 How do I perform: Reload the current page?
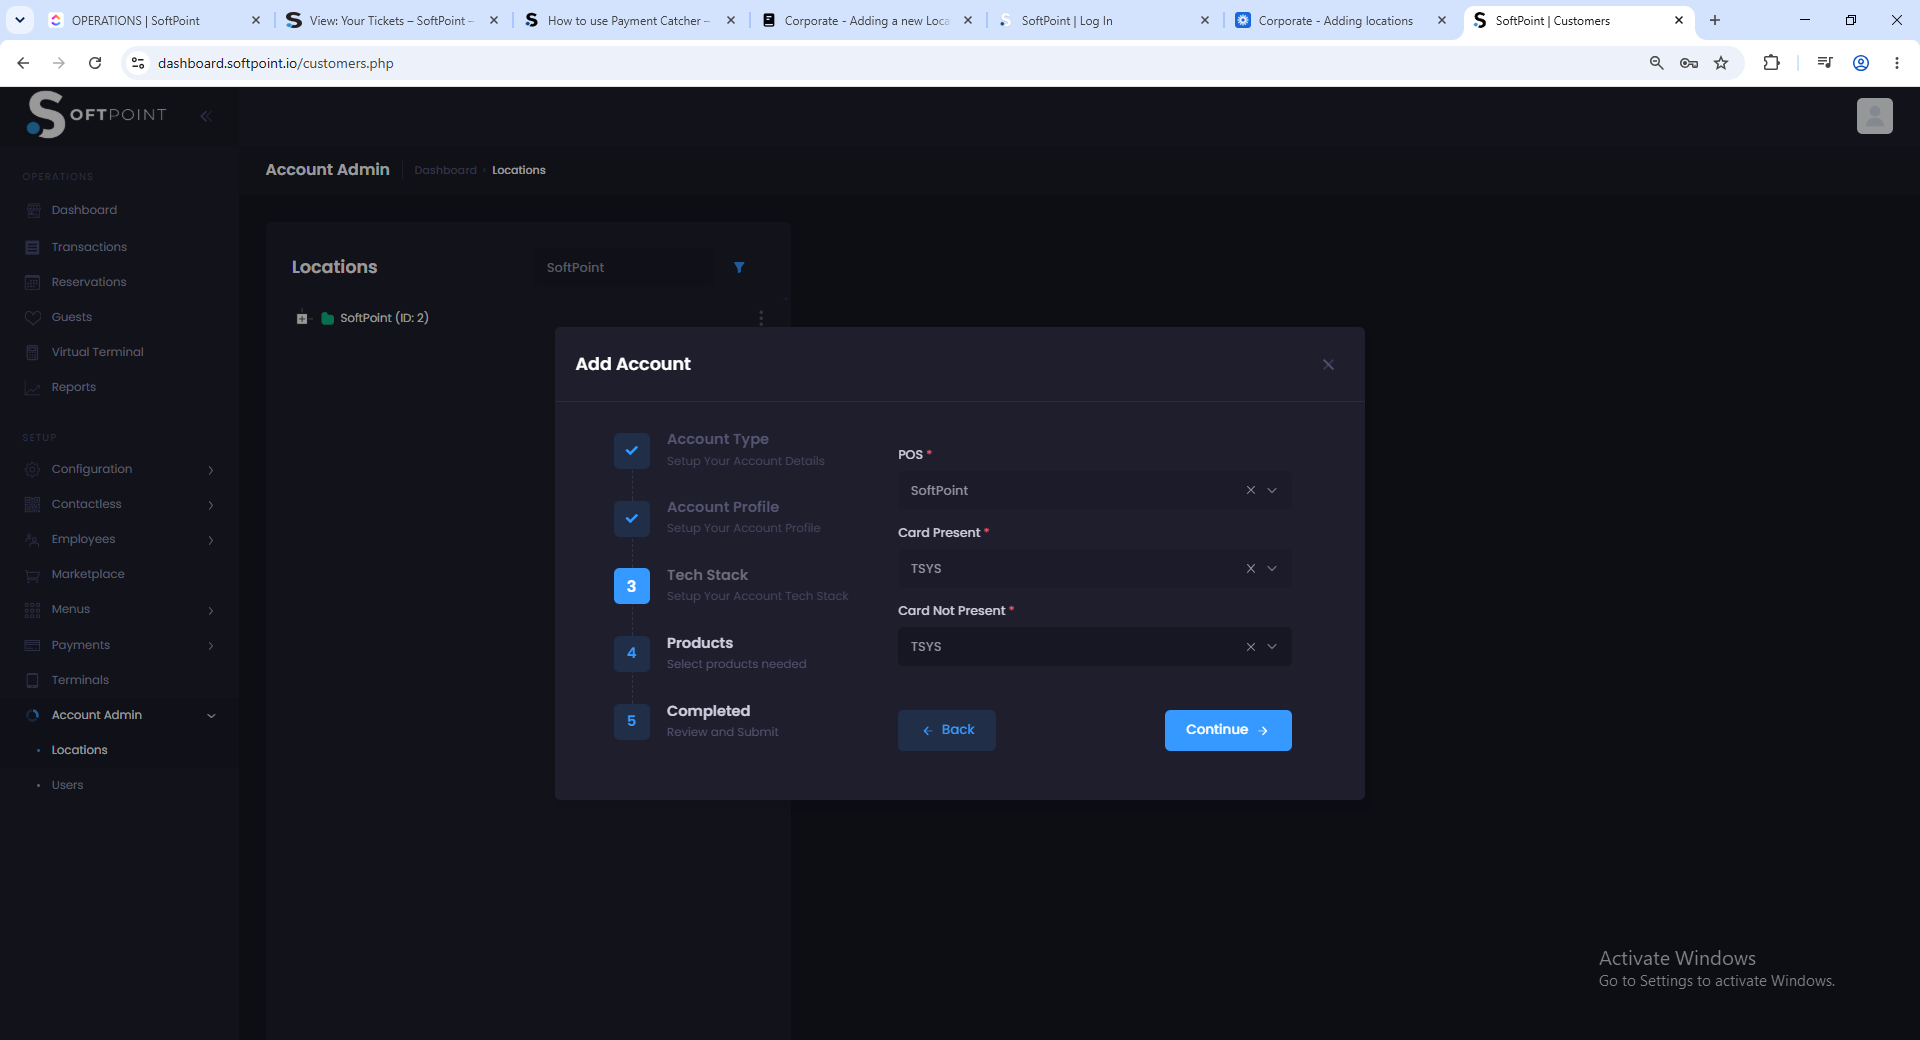pos(95,63)
